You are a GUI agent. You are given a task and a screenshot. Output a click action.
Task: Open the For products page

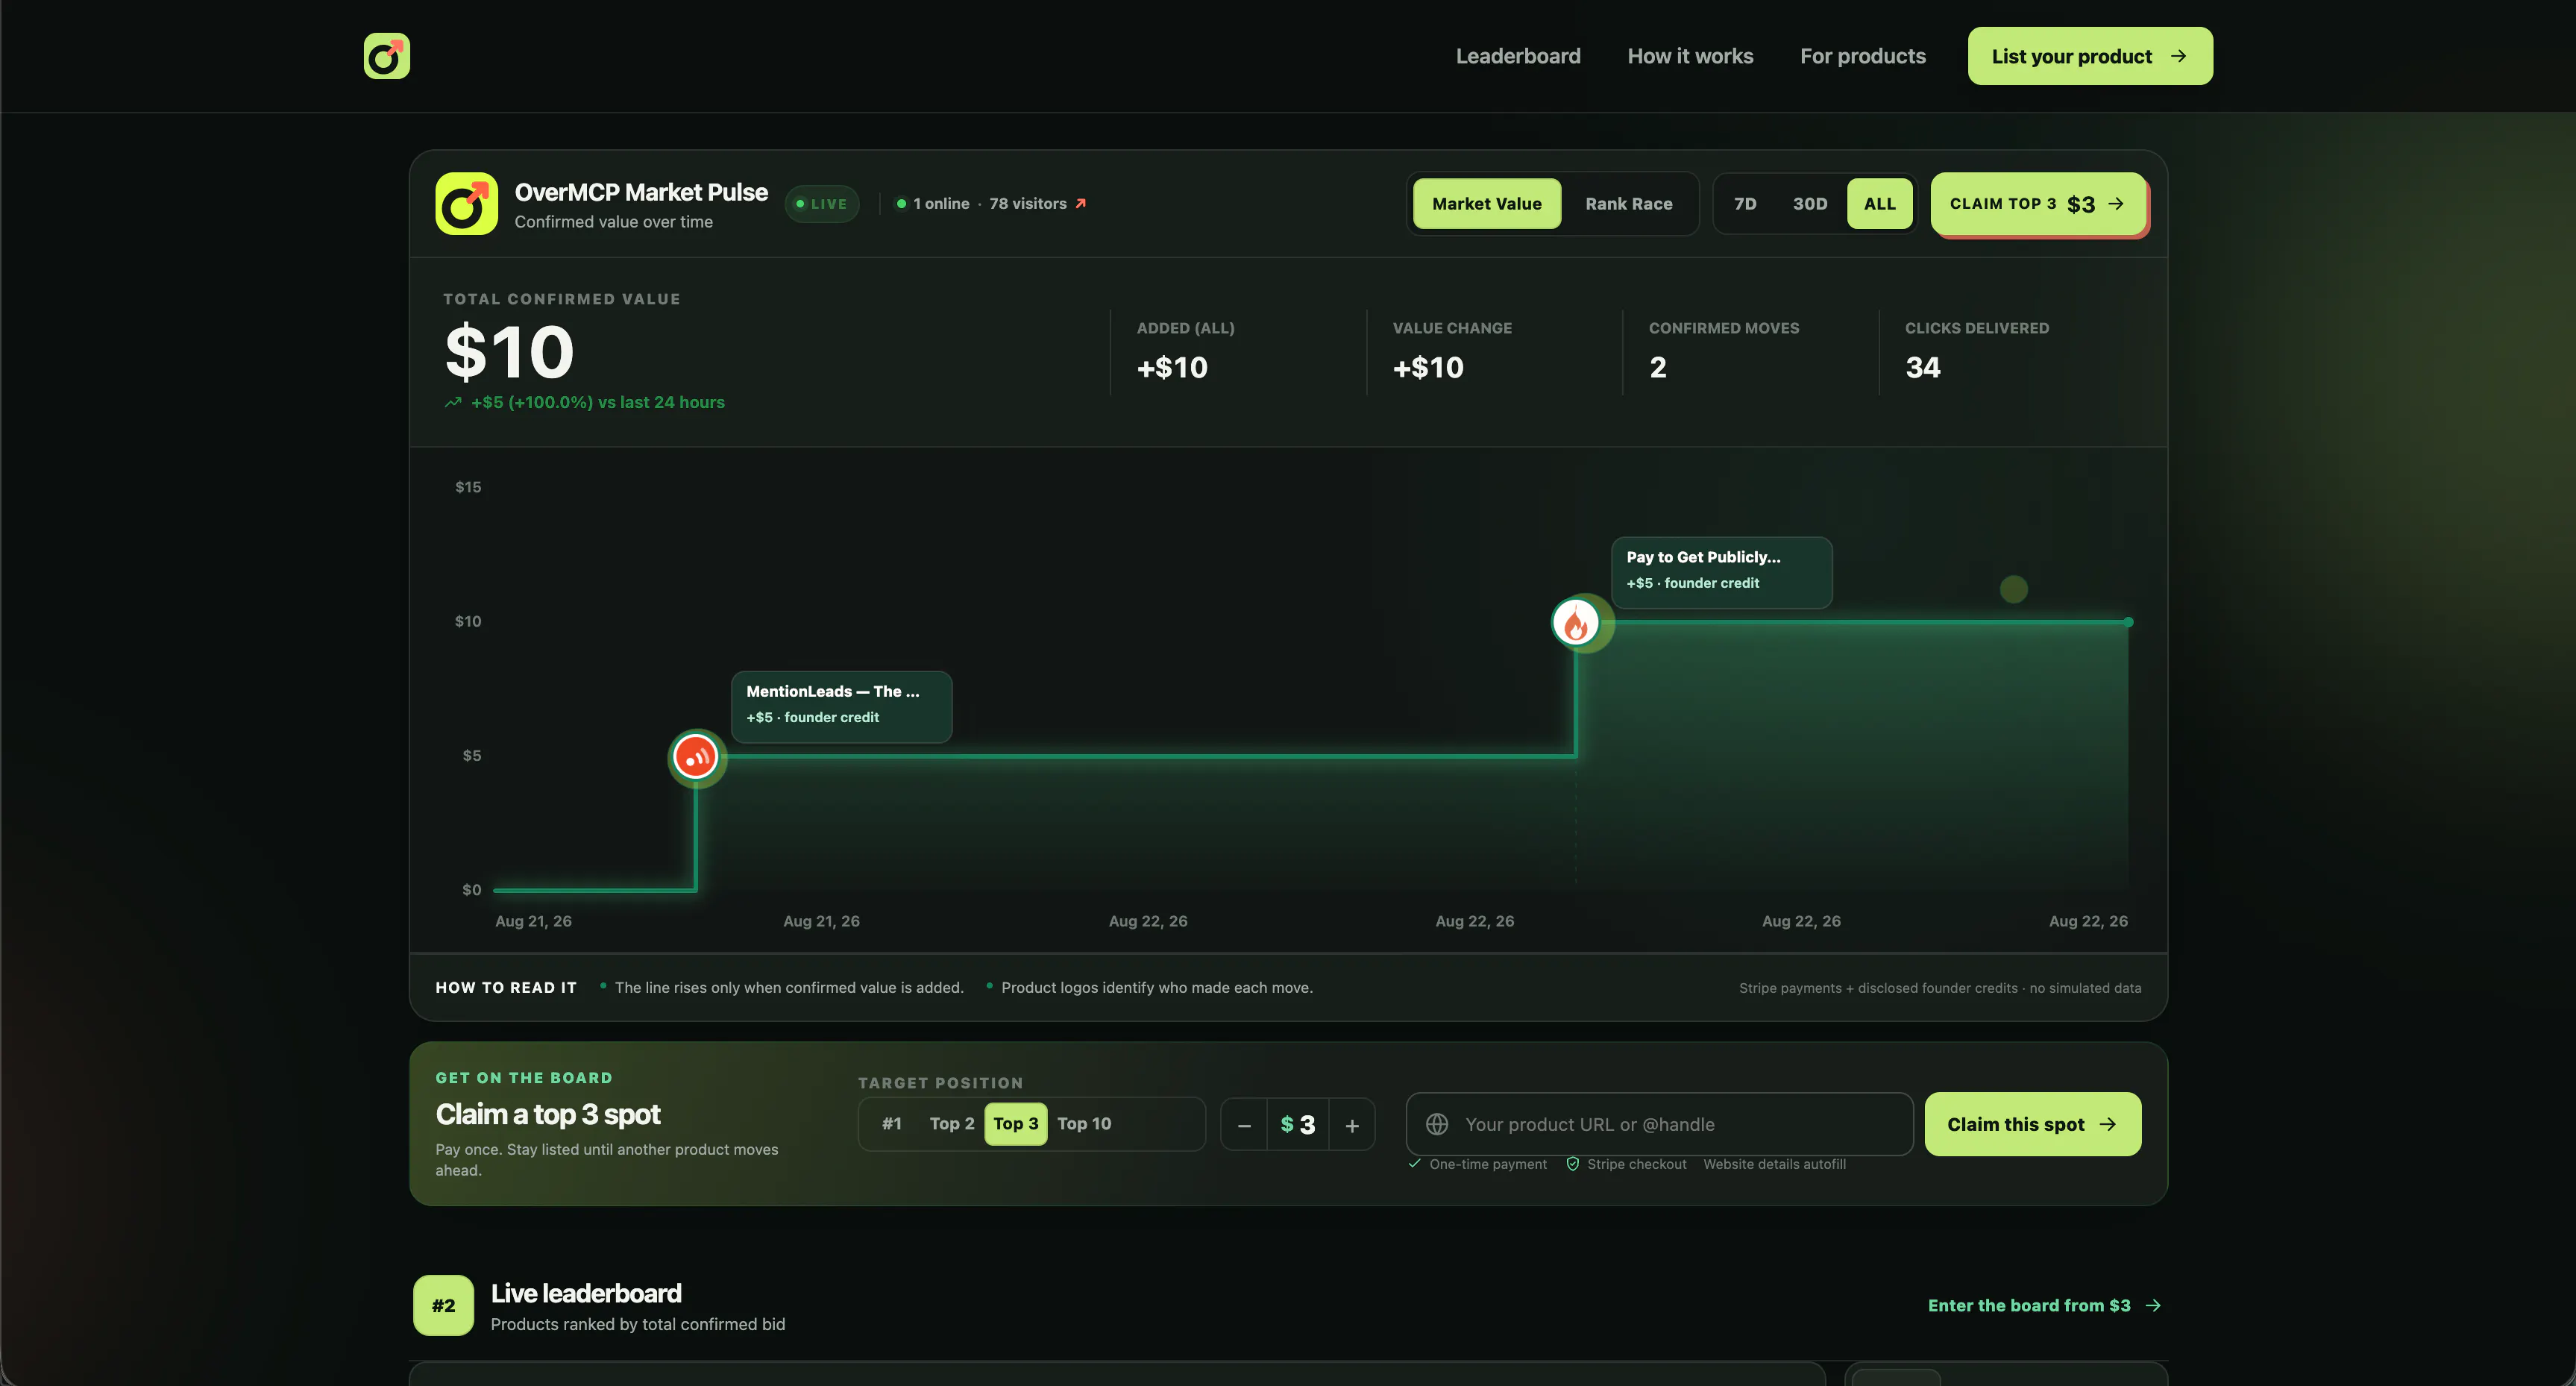pos(1862,56)
